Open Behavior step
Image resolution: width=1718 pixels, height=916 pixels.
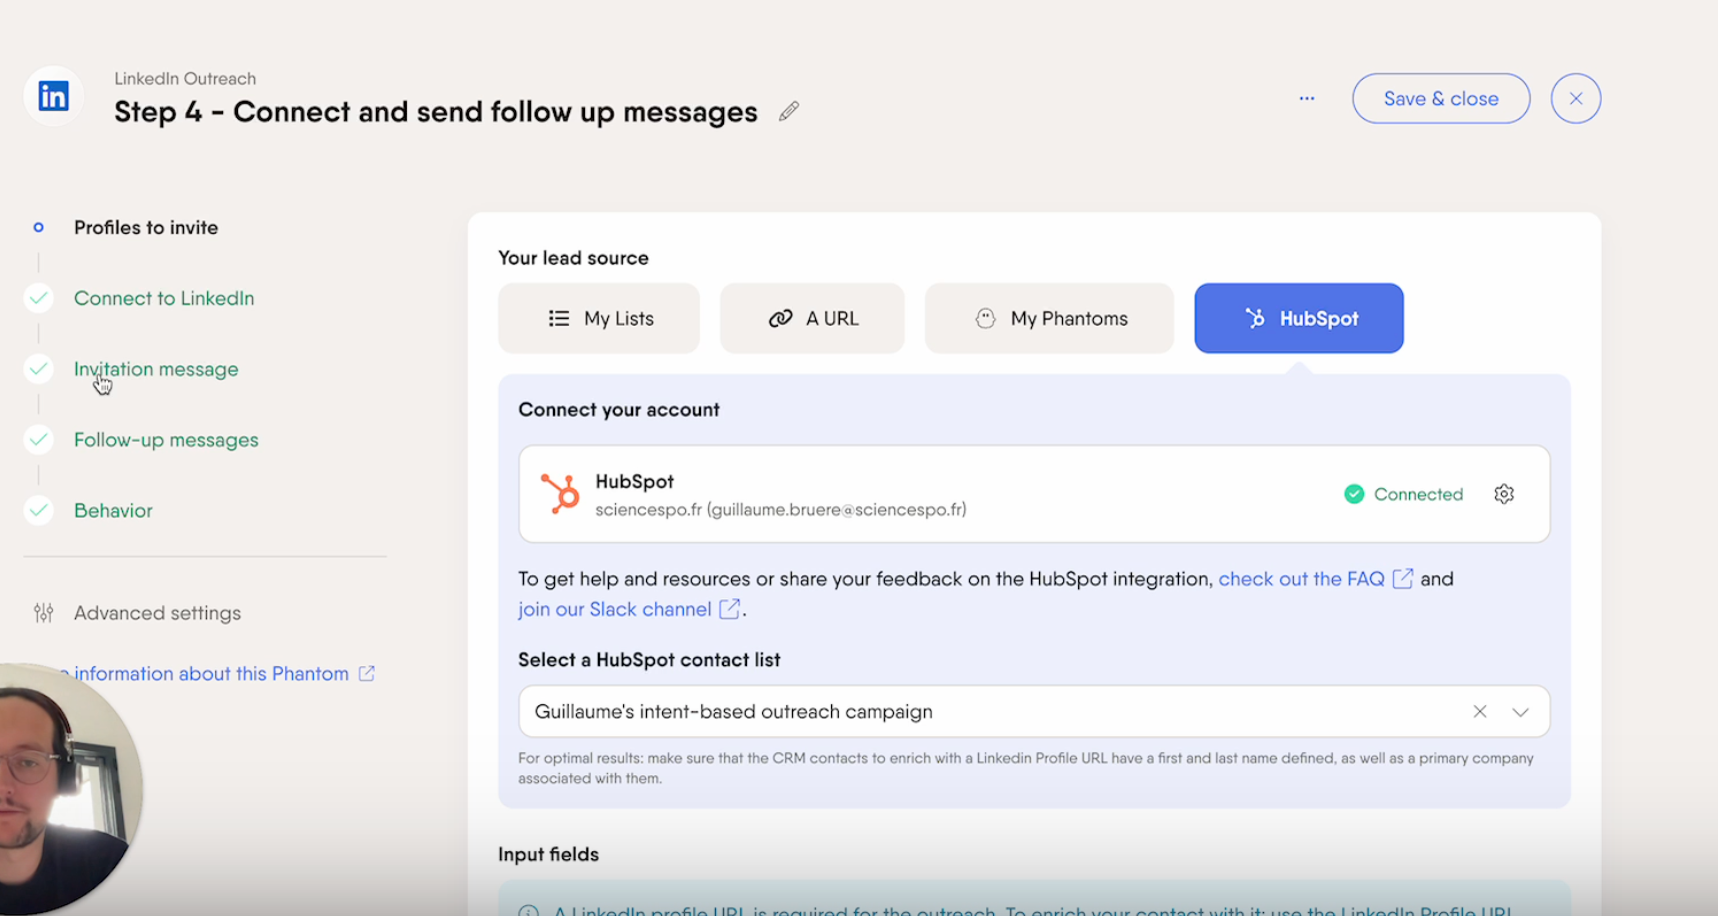coord(113,511)
